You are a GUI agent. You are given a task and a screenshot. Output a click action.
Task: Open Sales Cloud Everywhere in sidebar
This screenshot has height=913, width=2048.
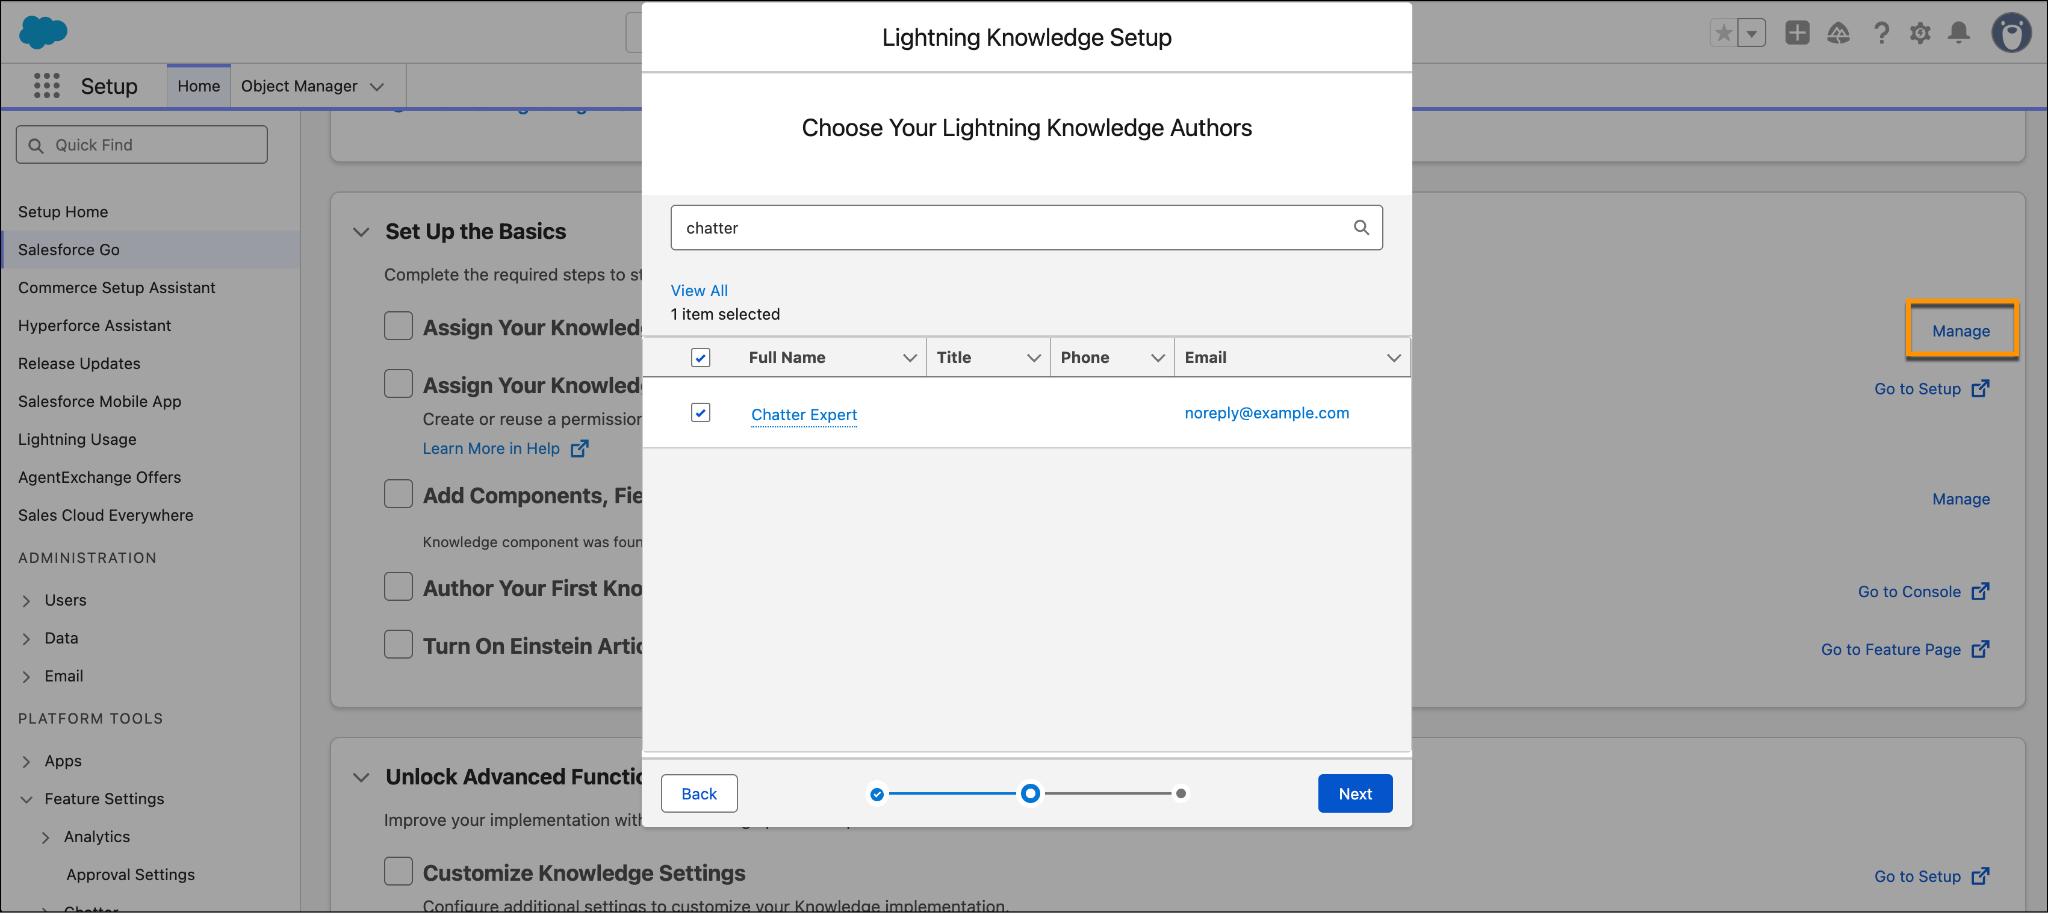coord(106,516)
